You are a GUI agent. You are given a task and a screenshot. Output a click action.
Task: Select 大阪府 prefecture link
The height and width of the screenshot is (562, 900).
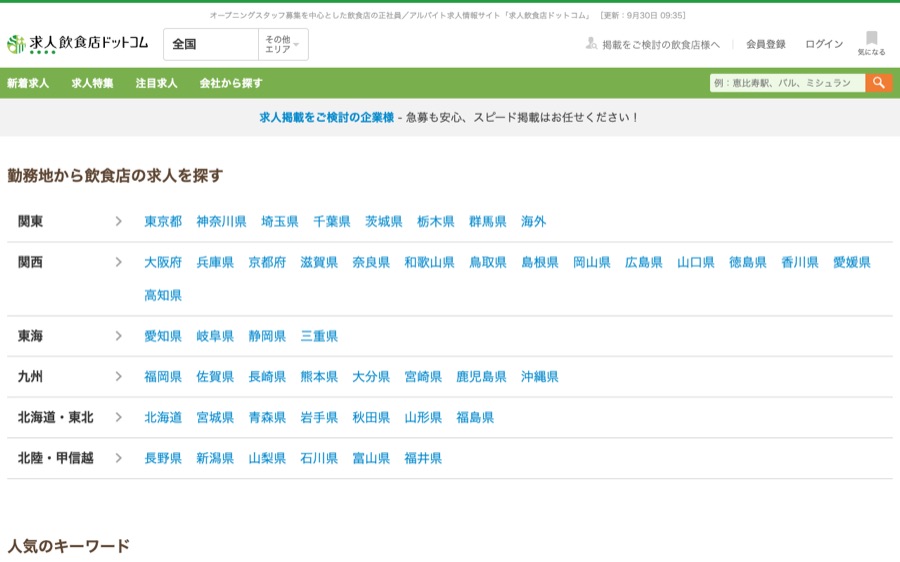[x=163, y=262]
